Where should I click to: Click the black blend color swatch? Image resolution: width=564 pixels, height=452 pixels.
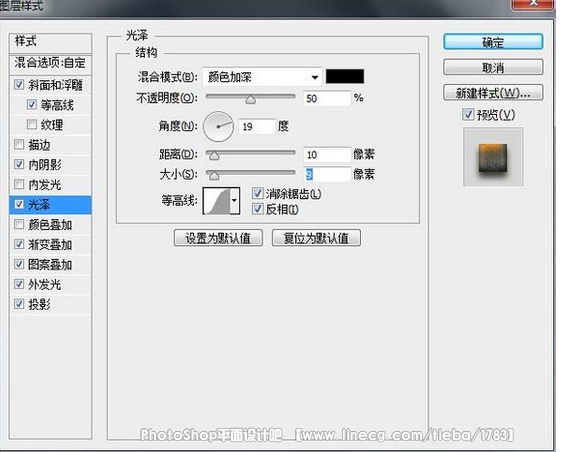coord(345,77)
